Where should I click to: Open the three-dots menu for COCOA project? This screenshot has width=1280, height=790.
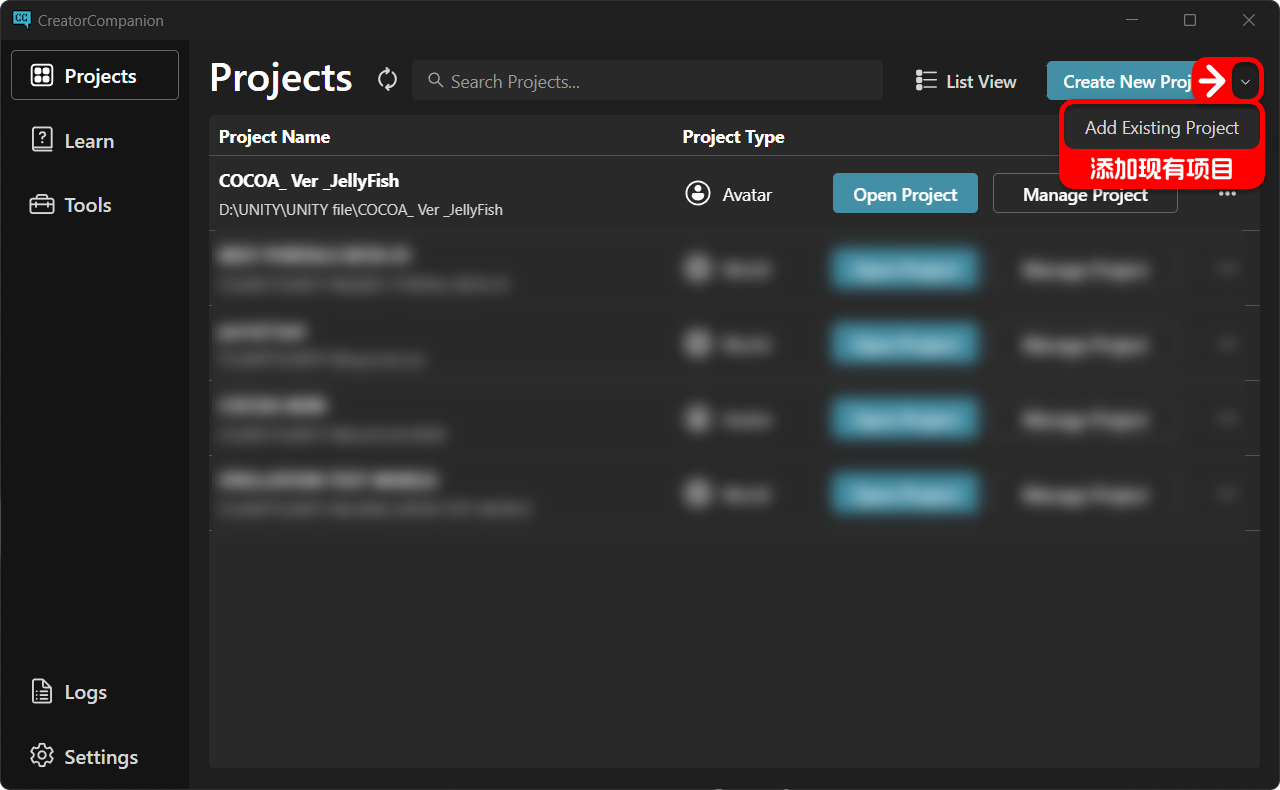(1227, 194)
